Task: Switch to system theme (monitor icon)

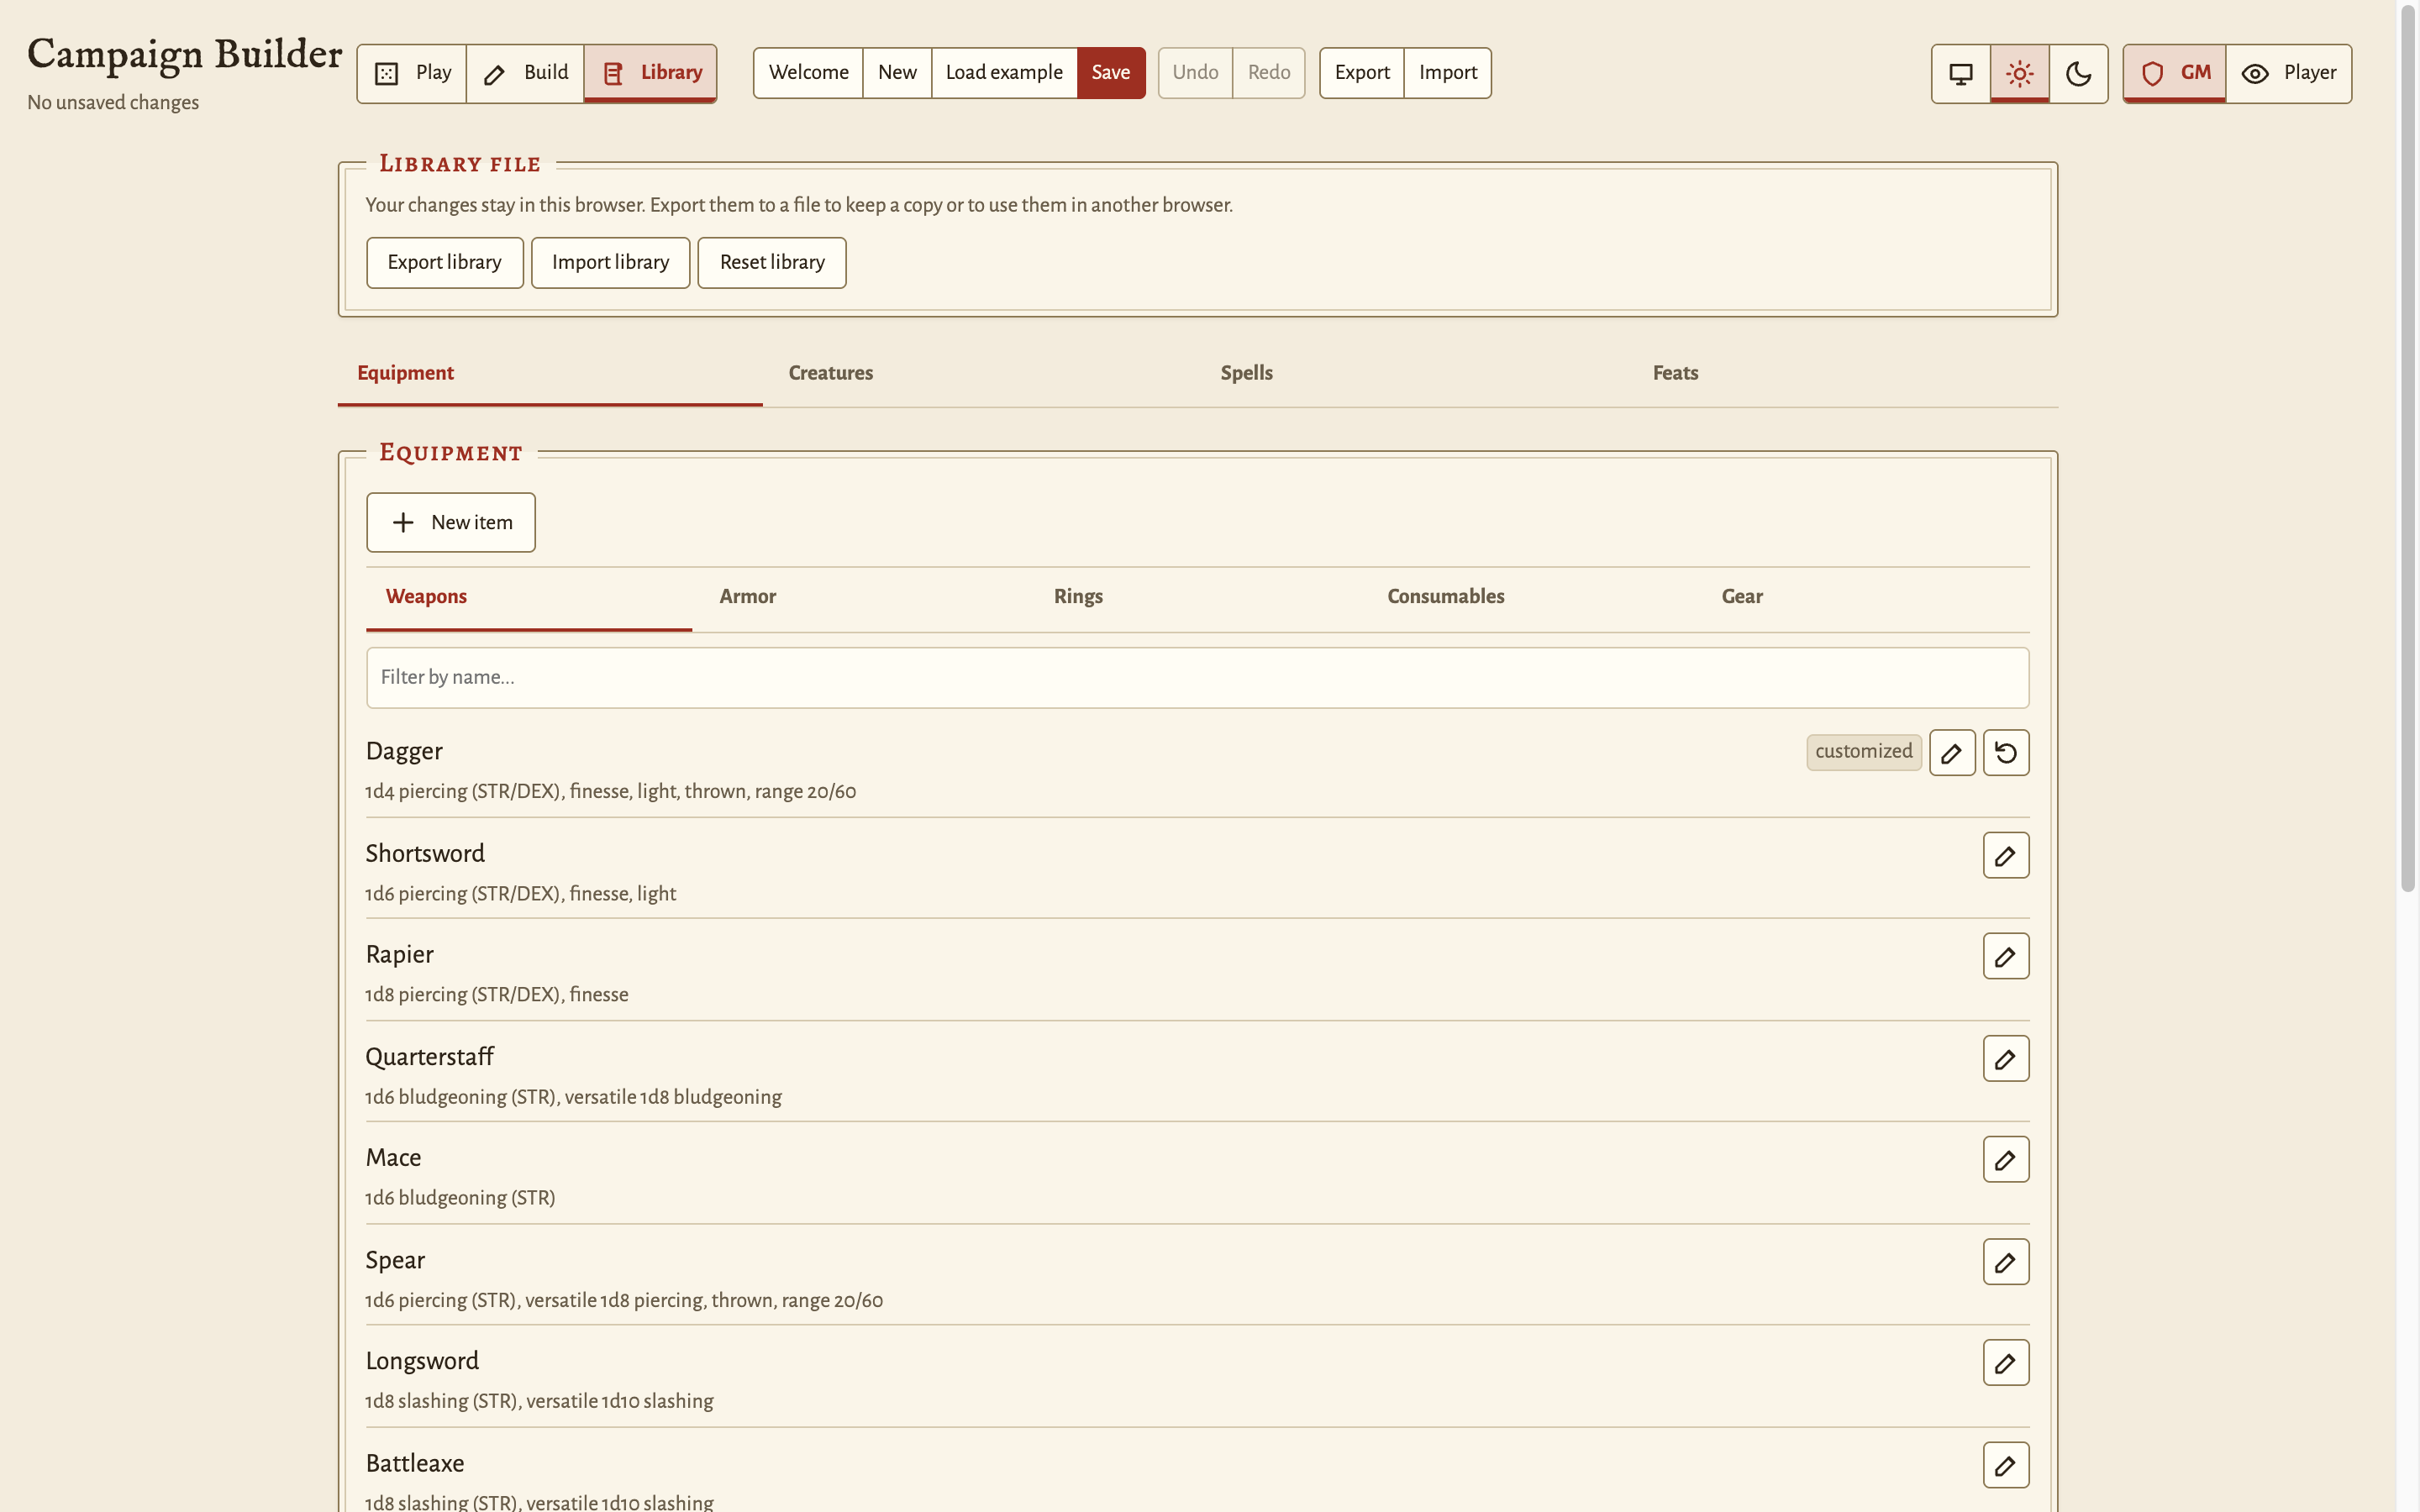Action: coord(1960,73)
